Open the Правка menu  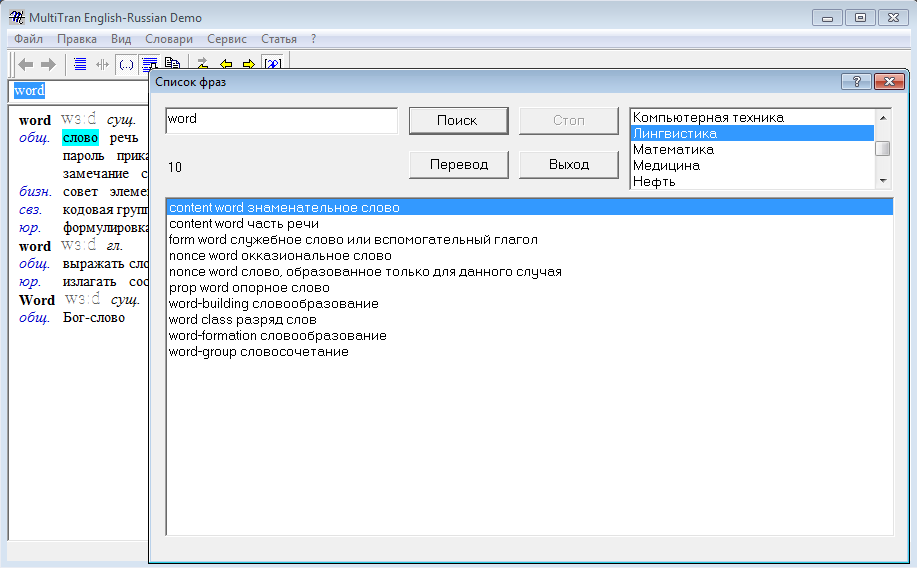coord(77,39)
